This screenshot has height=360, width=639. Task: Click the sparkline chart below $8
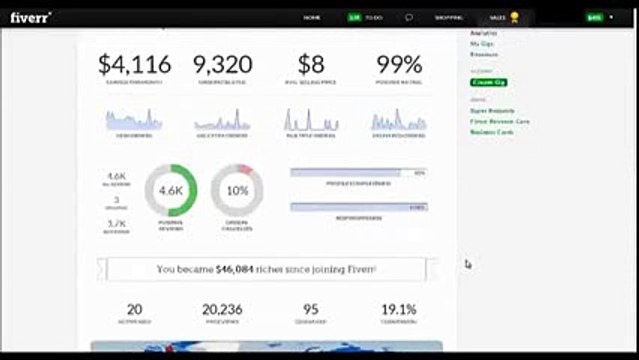click(311, 119)
